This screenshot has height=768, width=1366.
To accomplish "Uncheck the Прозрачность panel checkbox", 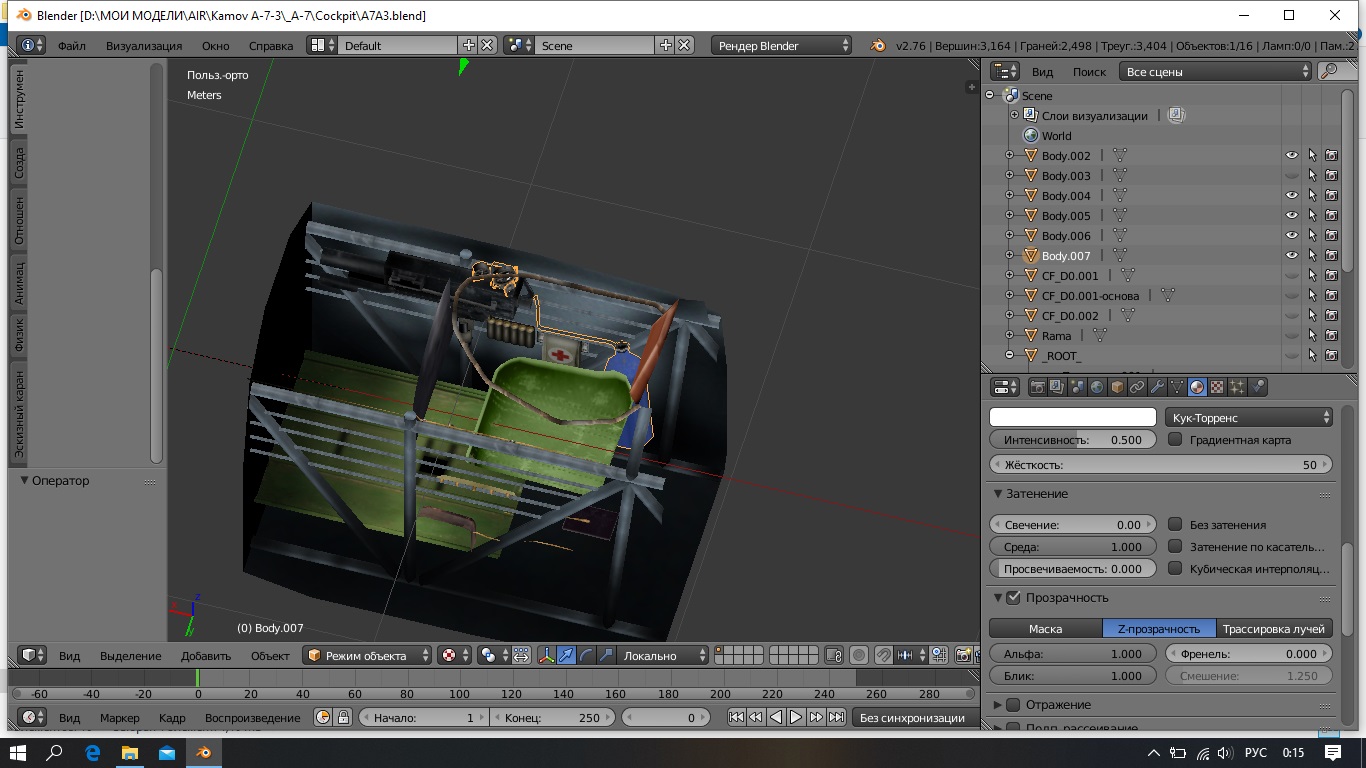I will coord(1013,598).
